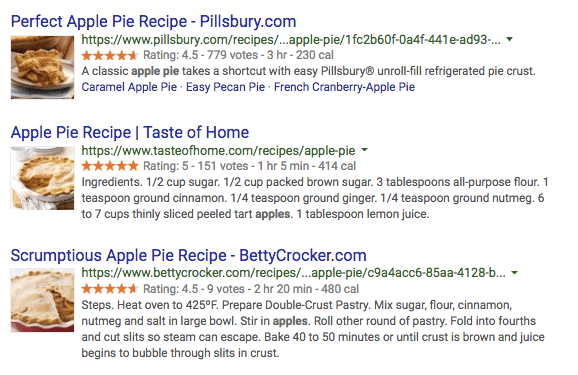Viewport: 578px width, 375px height.
Task: Follow the Easy Pecan Pie sitelink
Action: click(225, 87)
